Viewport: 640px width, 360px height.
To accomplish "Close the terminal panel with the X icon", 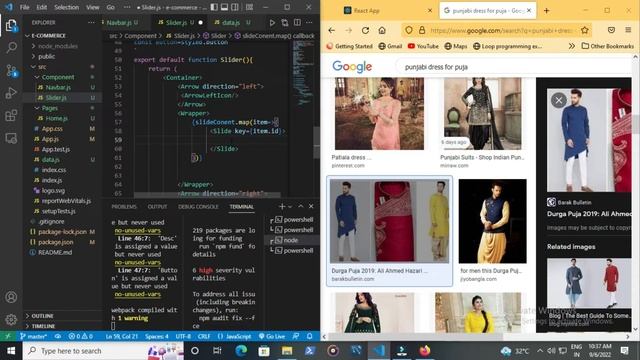I will tap(311, 207).
